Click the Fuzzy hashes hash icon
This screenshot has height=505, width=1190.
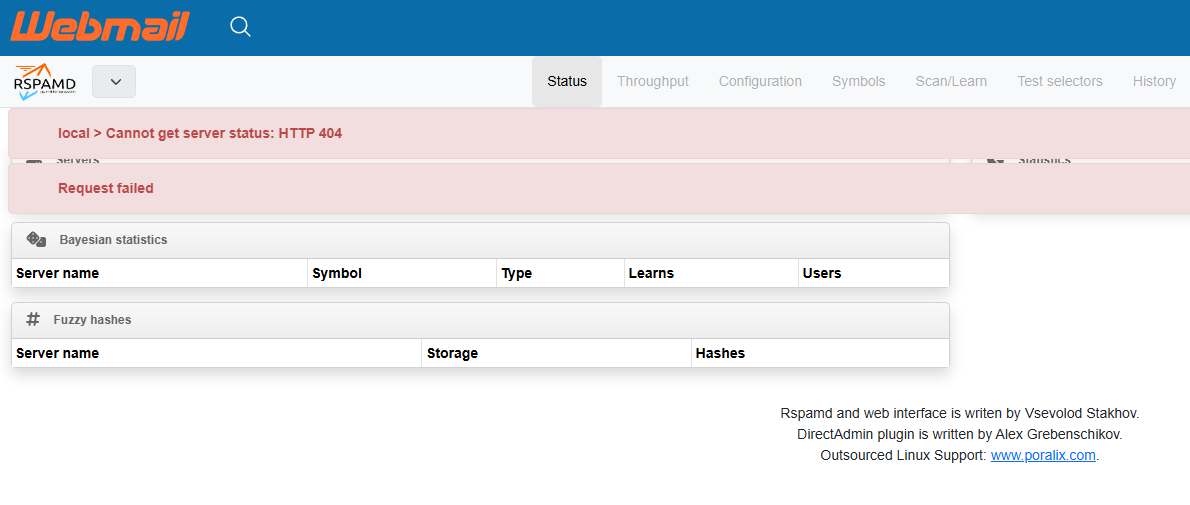click(x=33, y=320)
